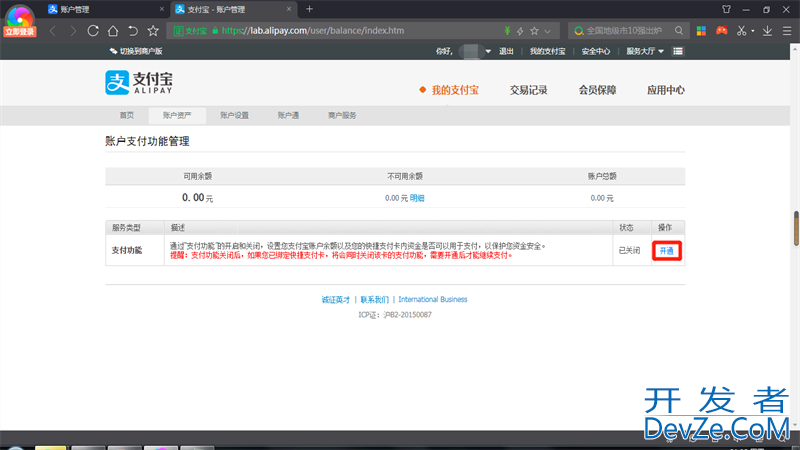Expand 服务大厅 dropdown
The width and height of the screenshot is (800, 450).
pos(645,51)
